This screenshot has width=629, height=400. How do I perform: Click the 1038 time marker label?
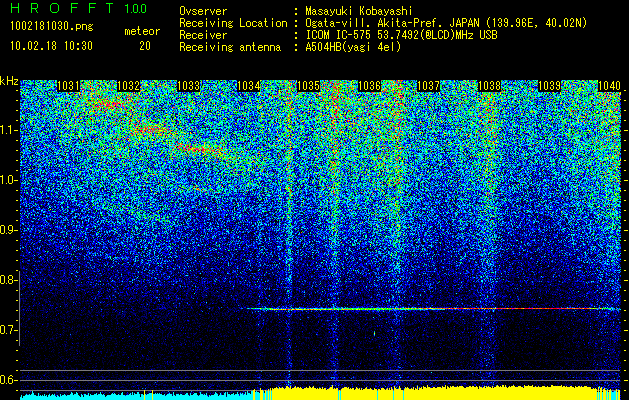[489, 86]
